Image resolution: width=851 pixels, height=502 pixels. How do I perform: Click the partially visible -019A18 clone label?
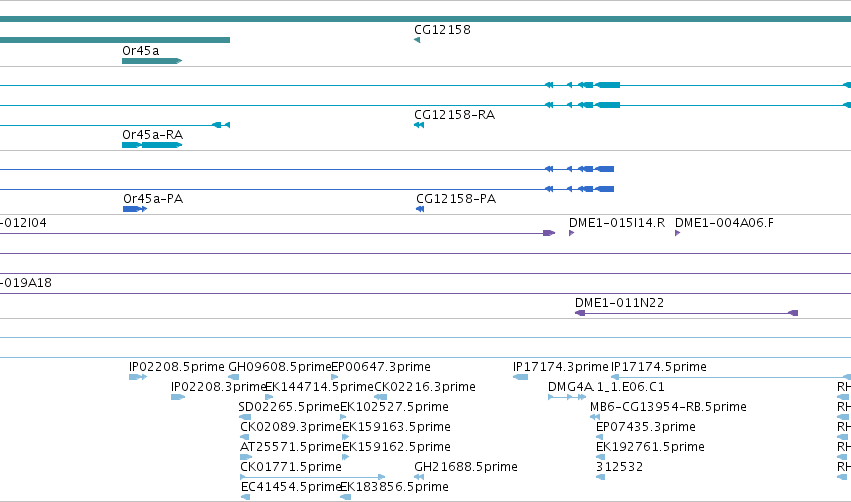(26, 283)
